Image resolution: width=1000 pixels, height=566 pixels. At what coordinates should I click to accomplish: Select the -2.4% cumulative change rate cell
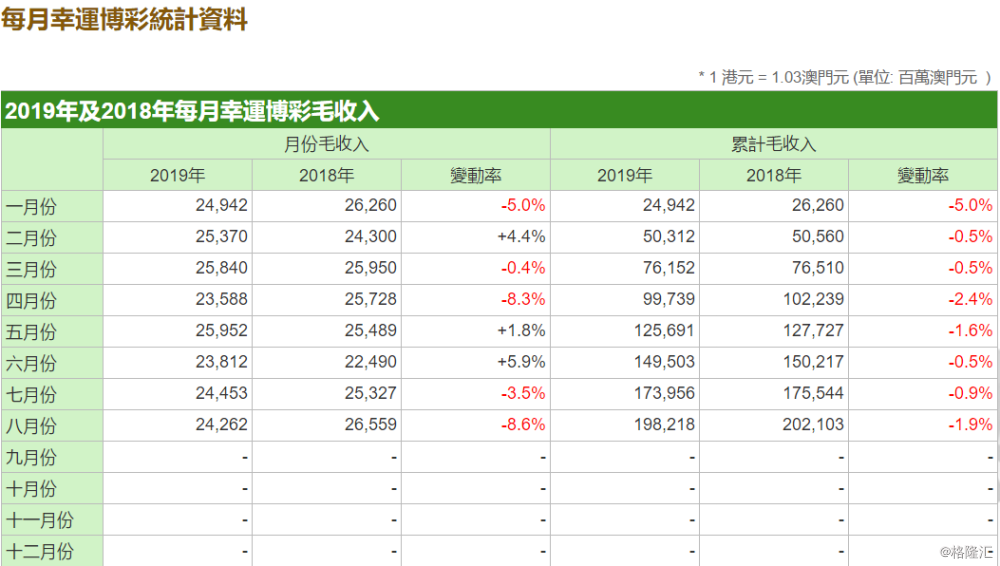point(970,299)
